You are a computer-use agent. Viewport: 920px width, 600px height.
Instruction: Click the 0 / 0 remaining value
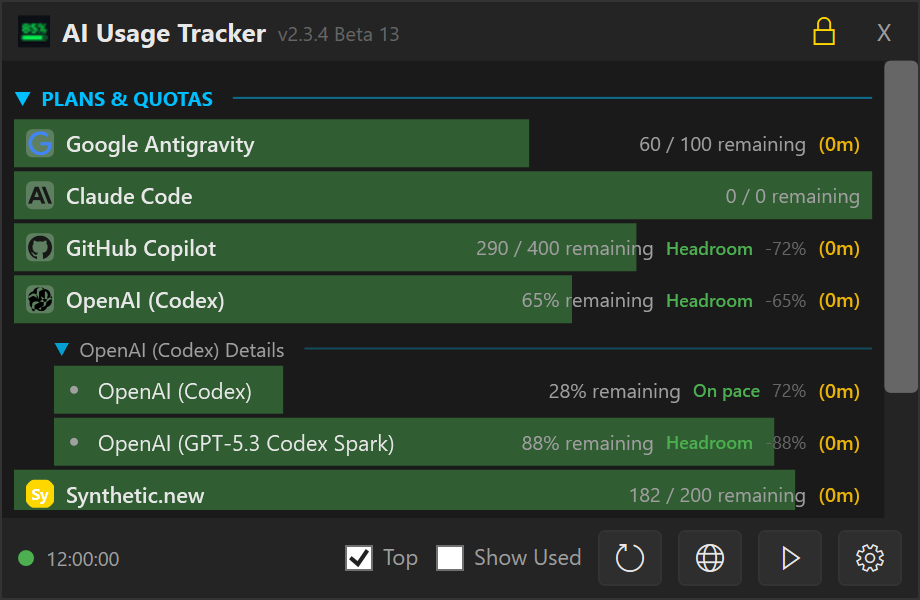793,196
